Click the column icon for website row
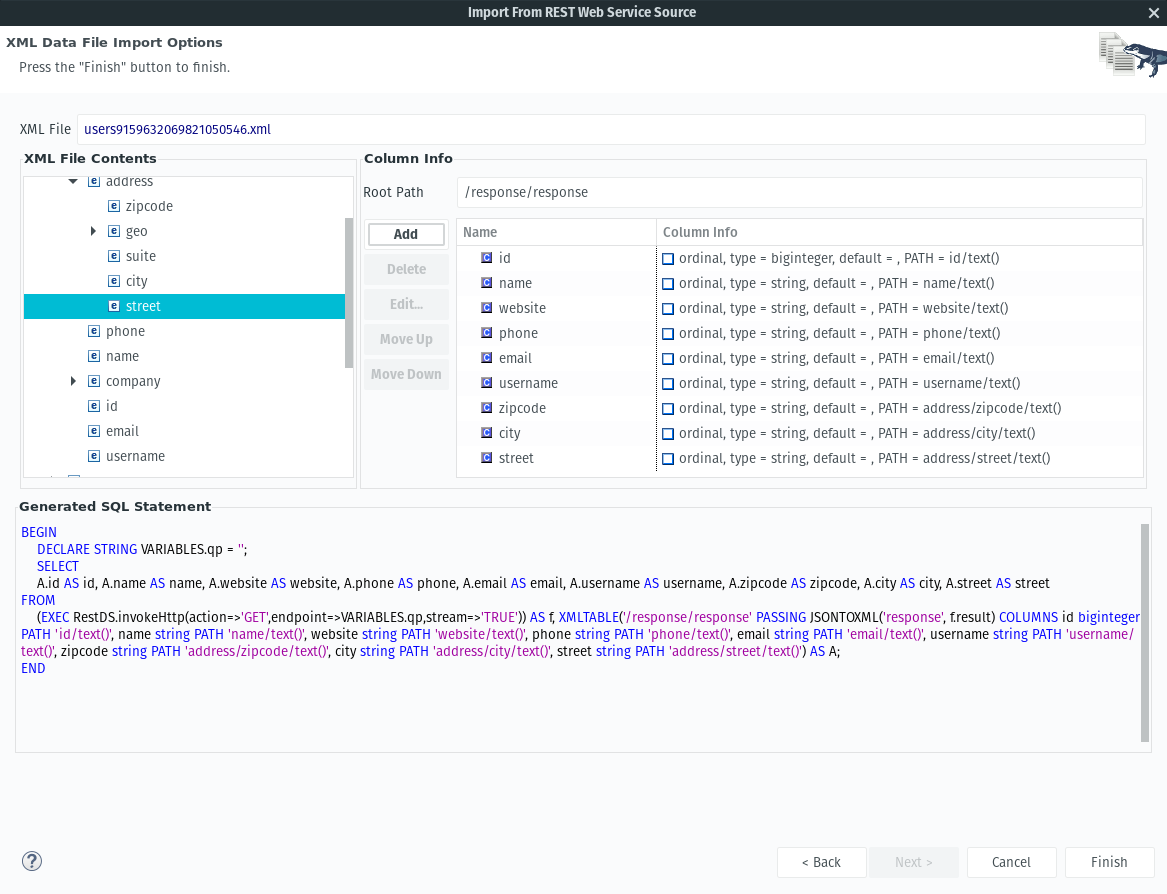This screenshot has height=894, width=1167. (x=487, y=307)
